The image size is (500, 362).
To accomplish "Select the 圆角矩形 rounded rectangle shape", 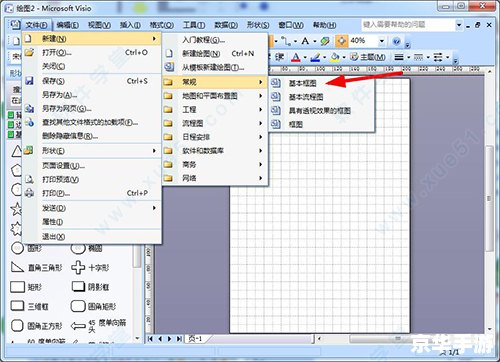I will tap(94, 306).
